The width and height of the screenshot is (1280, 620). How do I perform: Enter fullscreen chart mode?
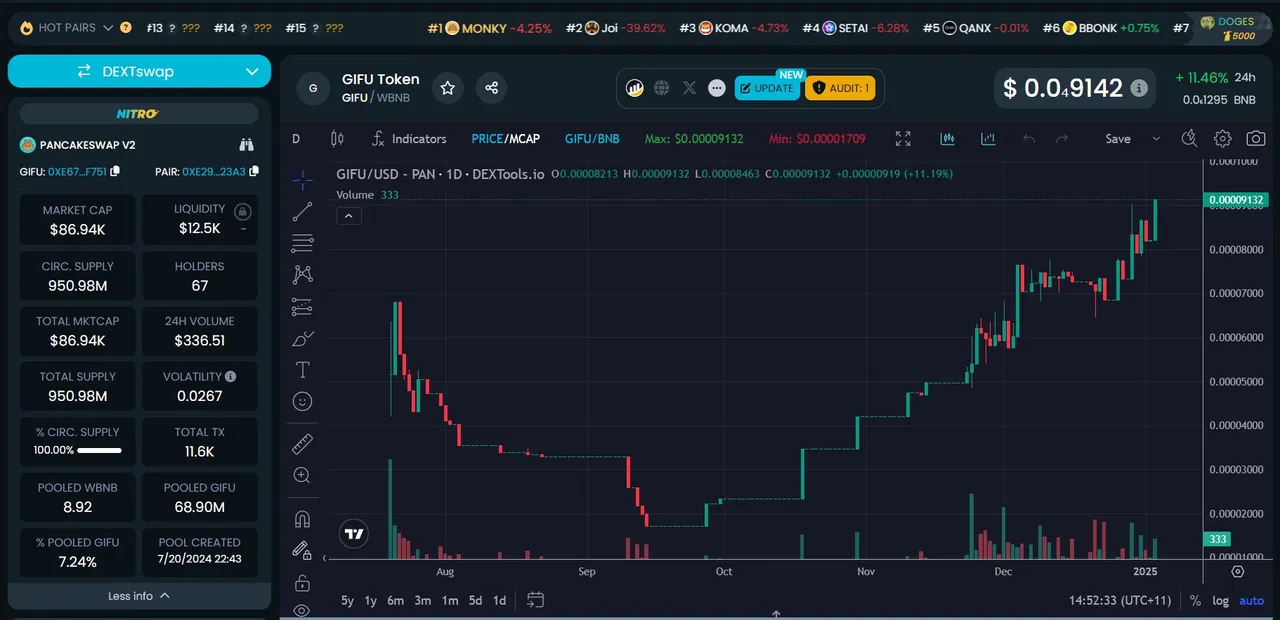point(903,139)
